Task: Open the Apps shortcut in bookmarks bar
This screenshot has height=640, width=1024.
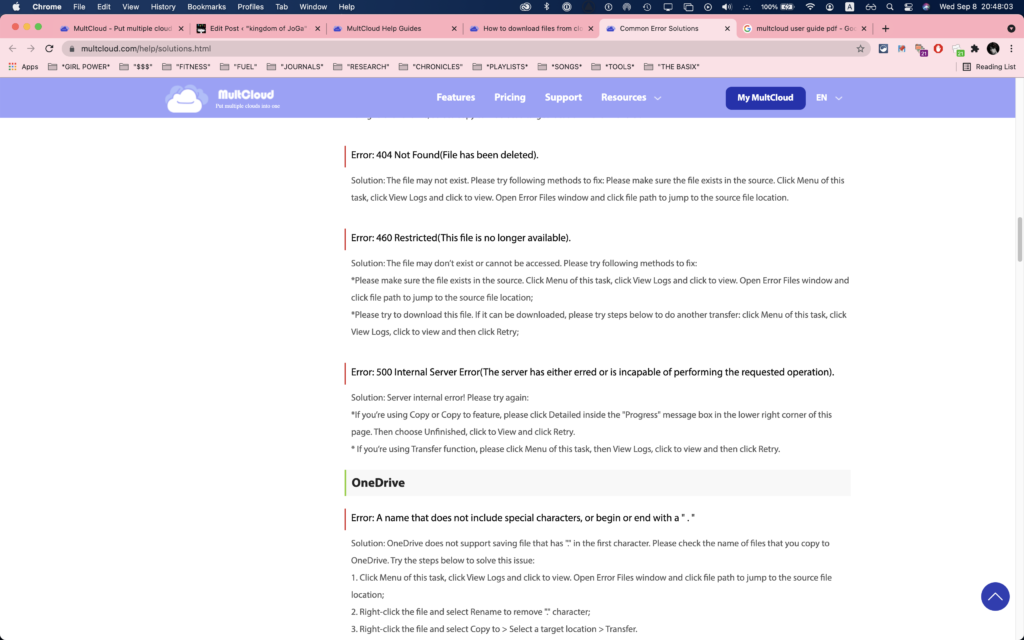Action: tap(24, 67)
